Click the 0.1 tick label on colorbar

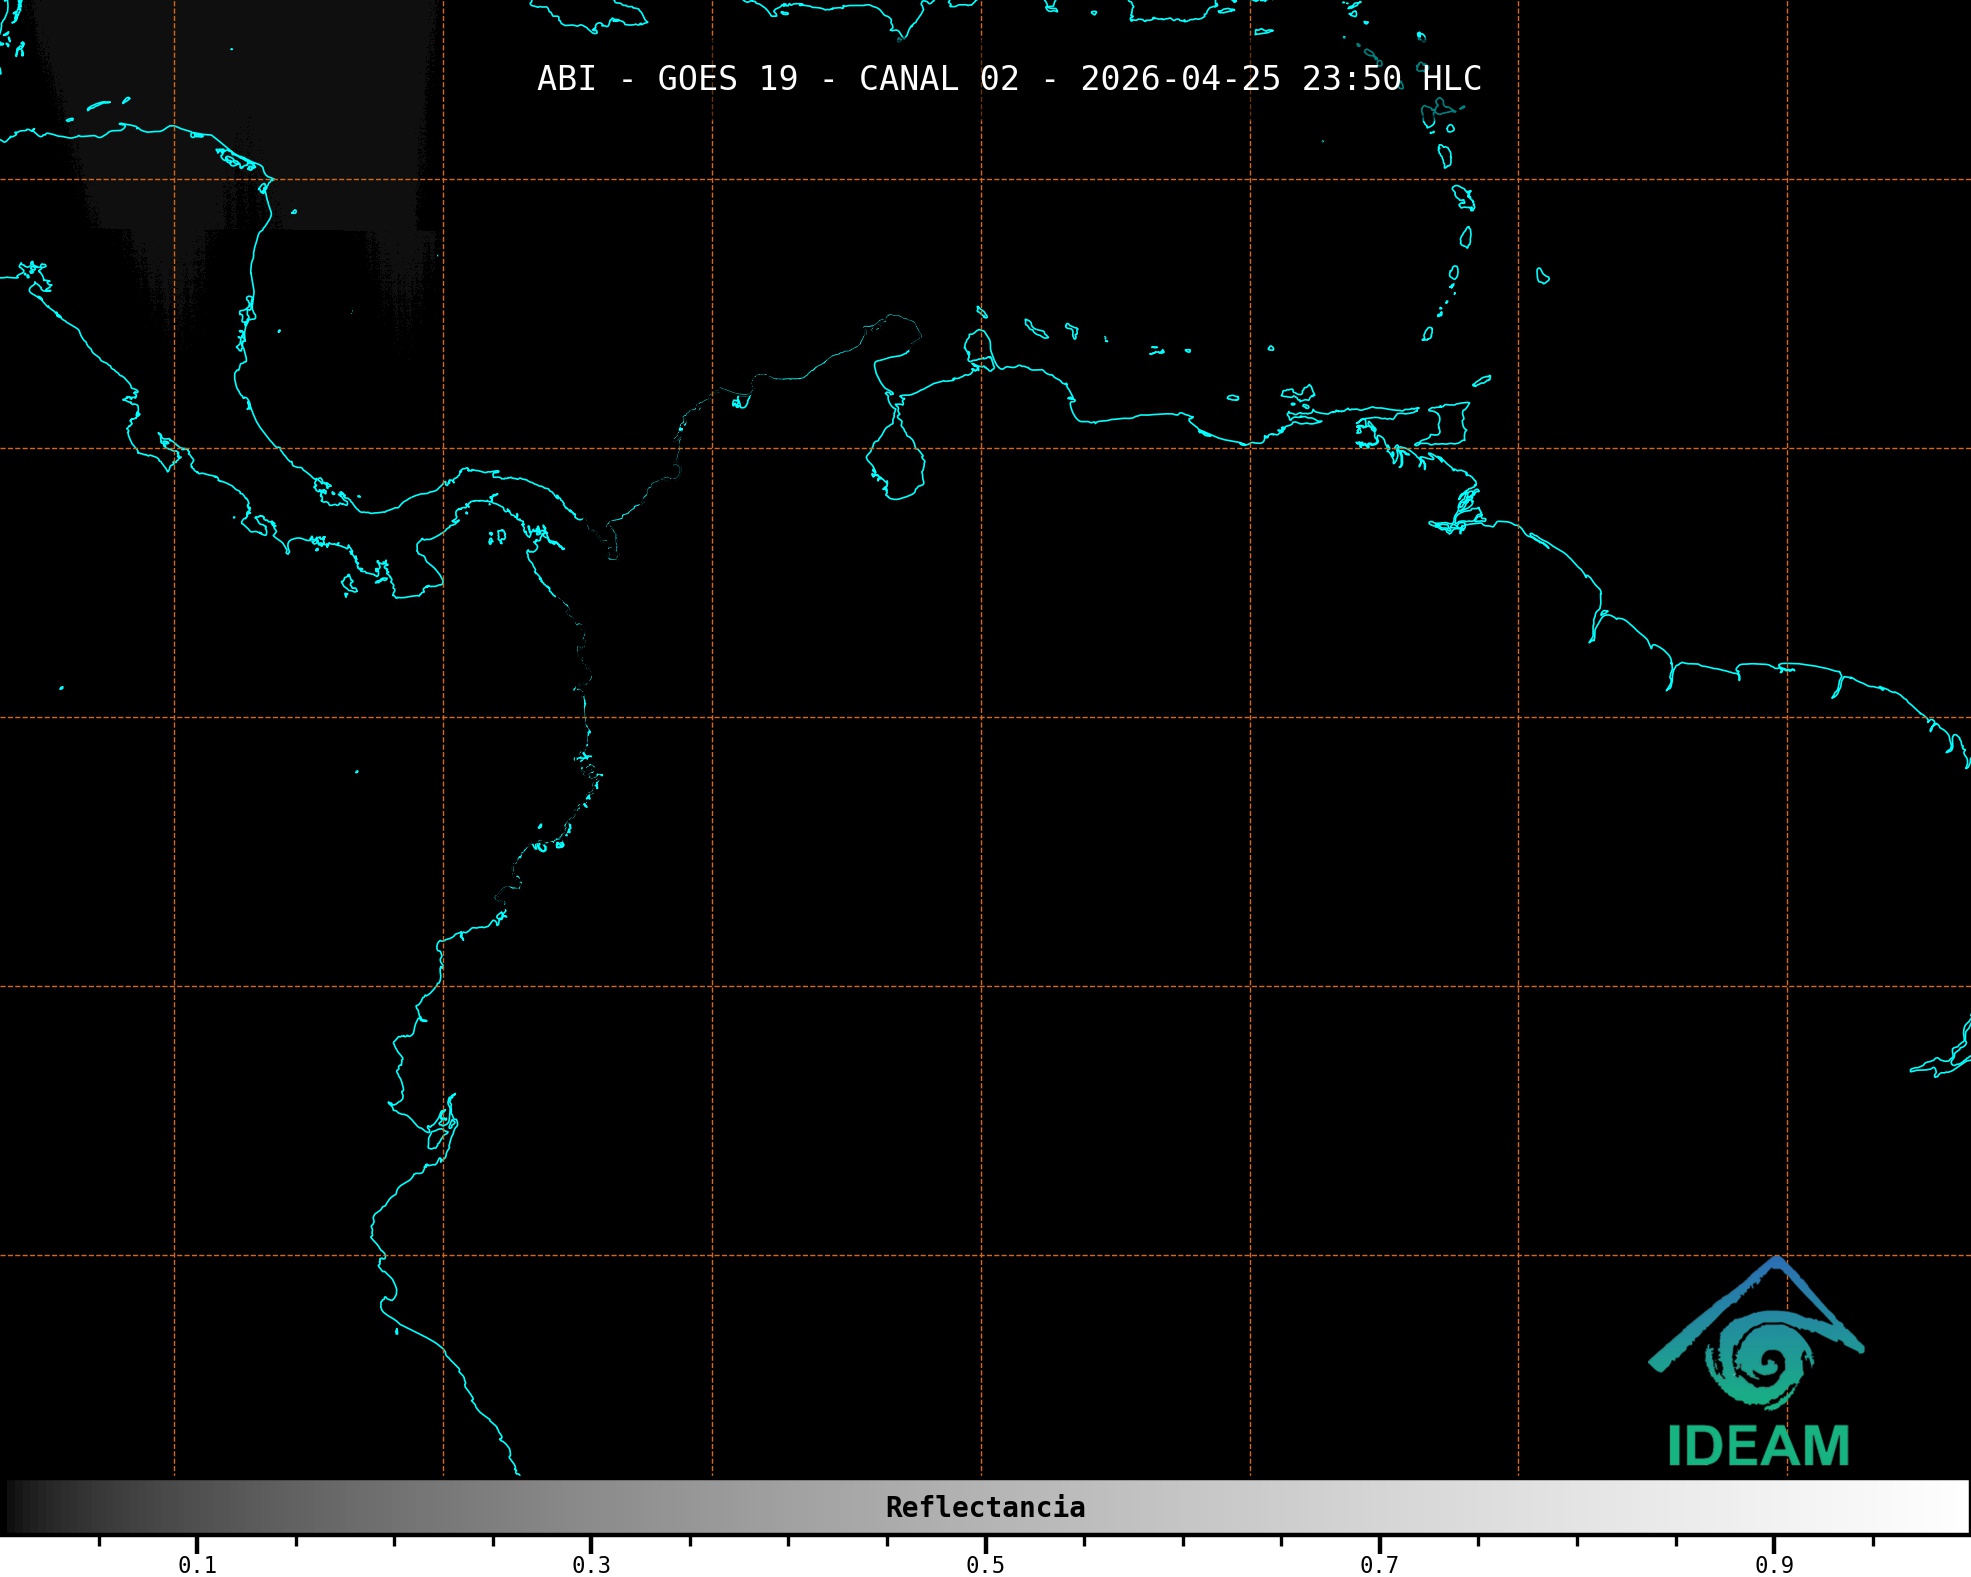[197, 1565]
